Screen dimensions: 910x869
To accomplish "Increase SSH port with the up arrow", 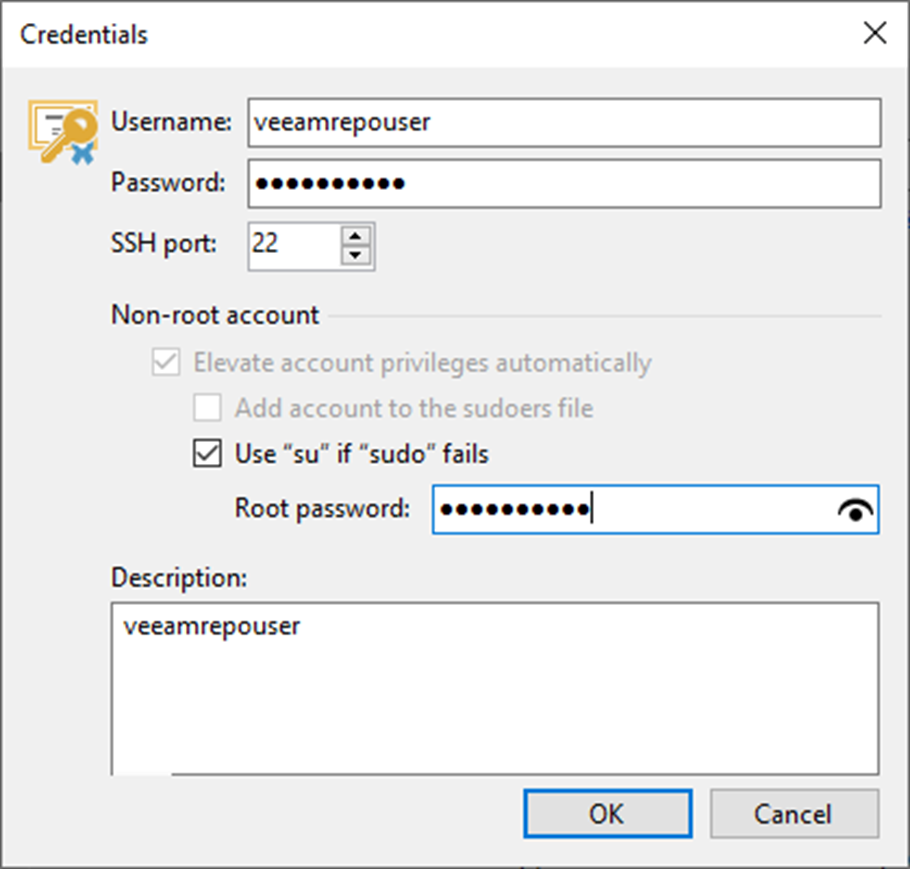I will pyautogui.click(x=356, y=235).
